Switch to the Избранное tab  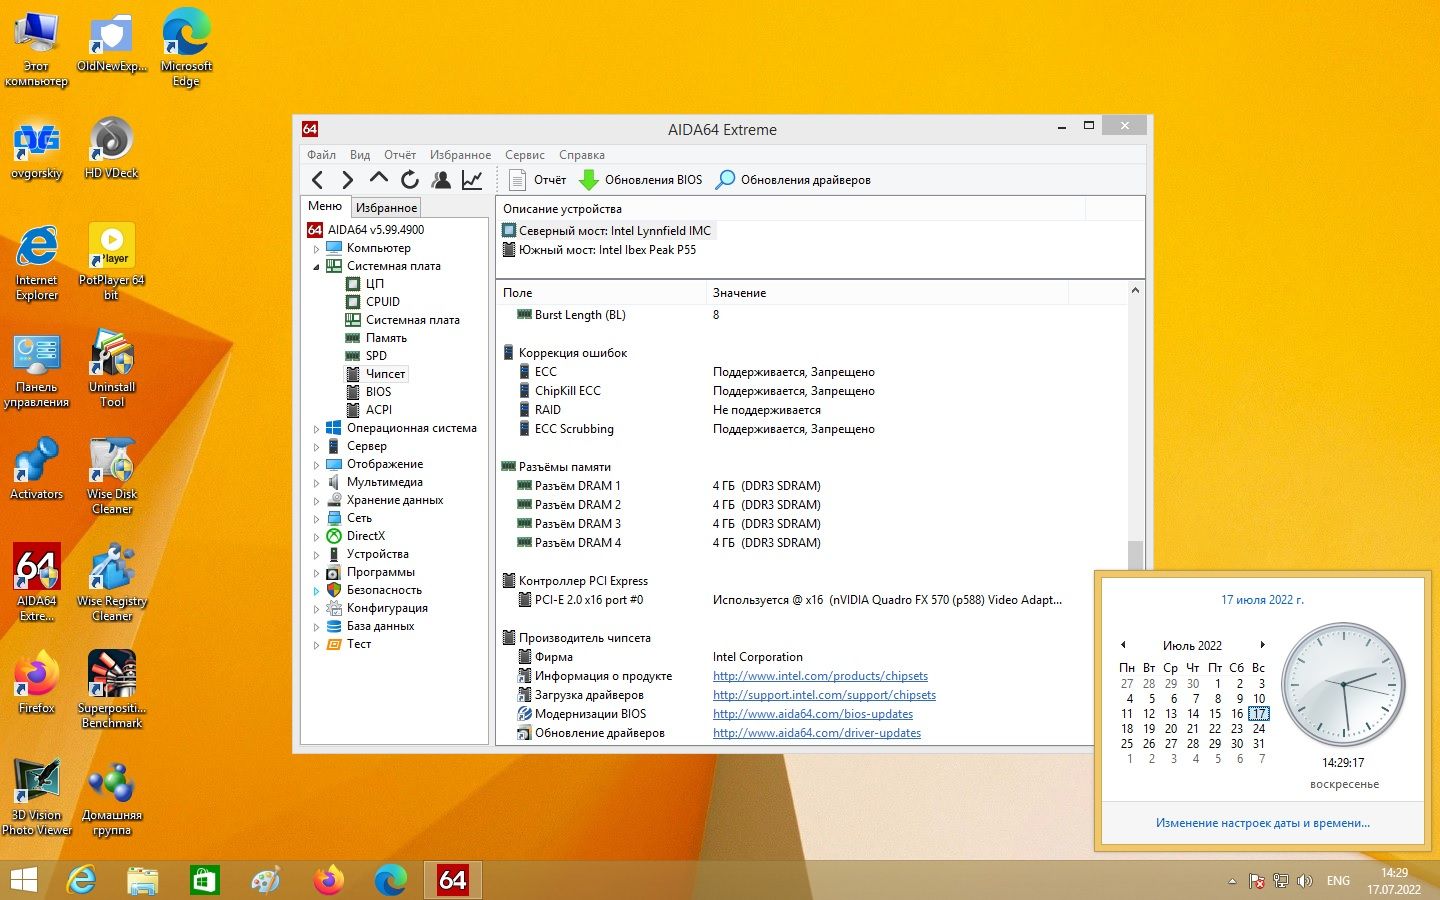[x=386, y=208]
